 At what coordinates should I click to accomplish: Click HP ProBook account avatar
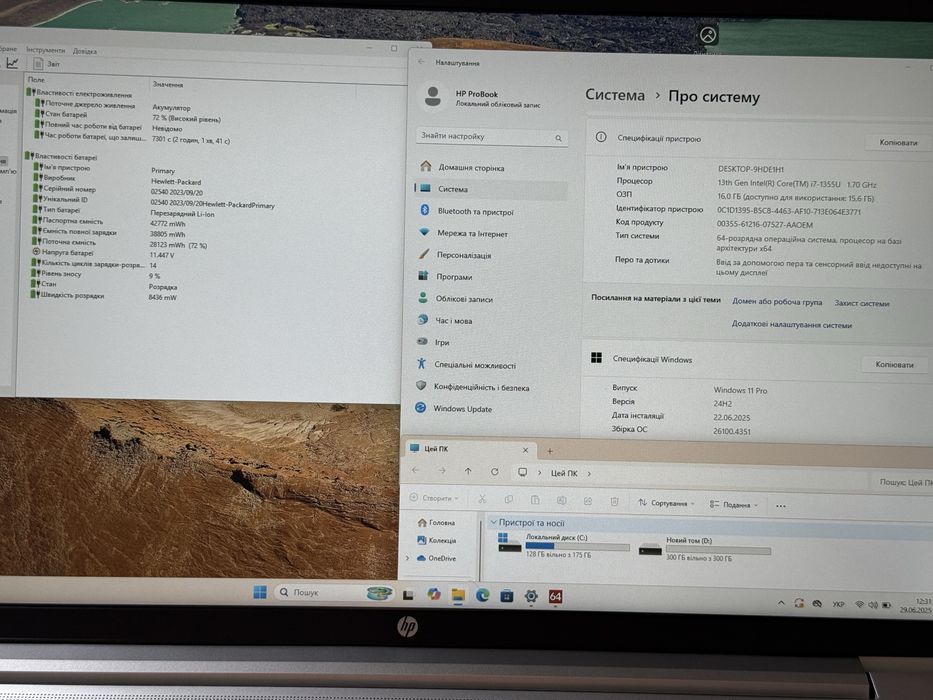(x=433, y=96)
